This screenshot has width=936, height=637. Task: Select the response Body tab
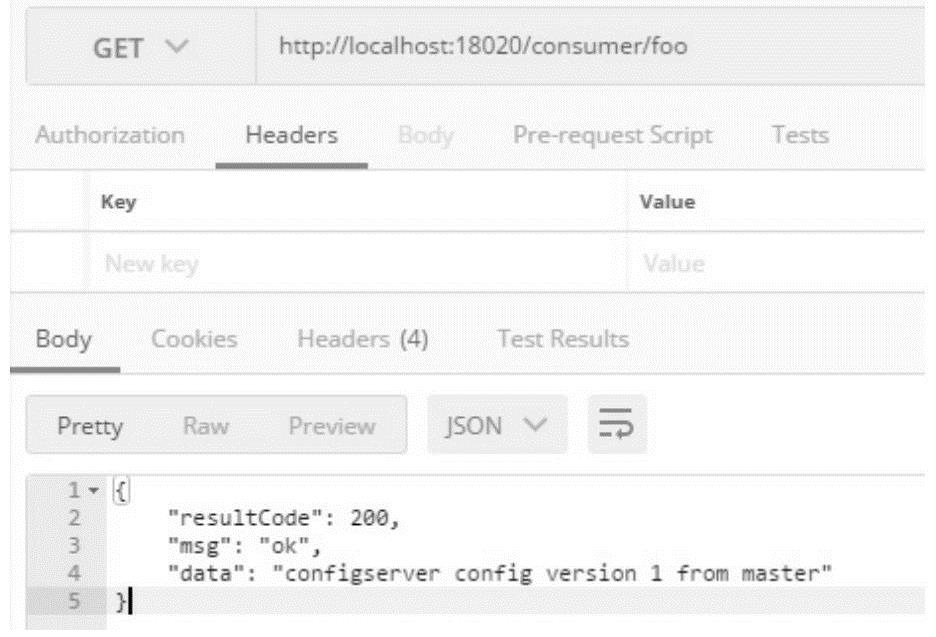pyautogui.click(x=64, y=339)
